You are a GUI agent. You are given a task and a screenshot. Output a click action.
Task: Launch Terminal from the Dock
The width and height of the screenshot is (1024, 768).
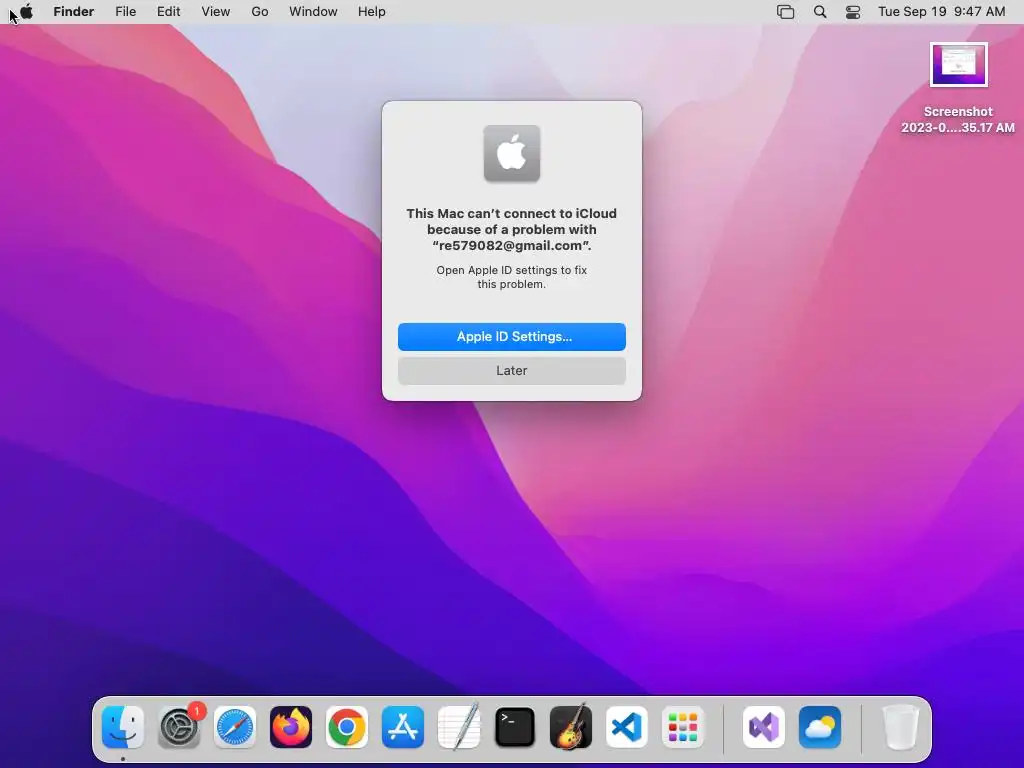tap(515, 727)
